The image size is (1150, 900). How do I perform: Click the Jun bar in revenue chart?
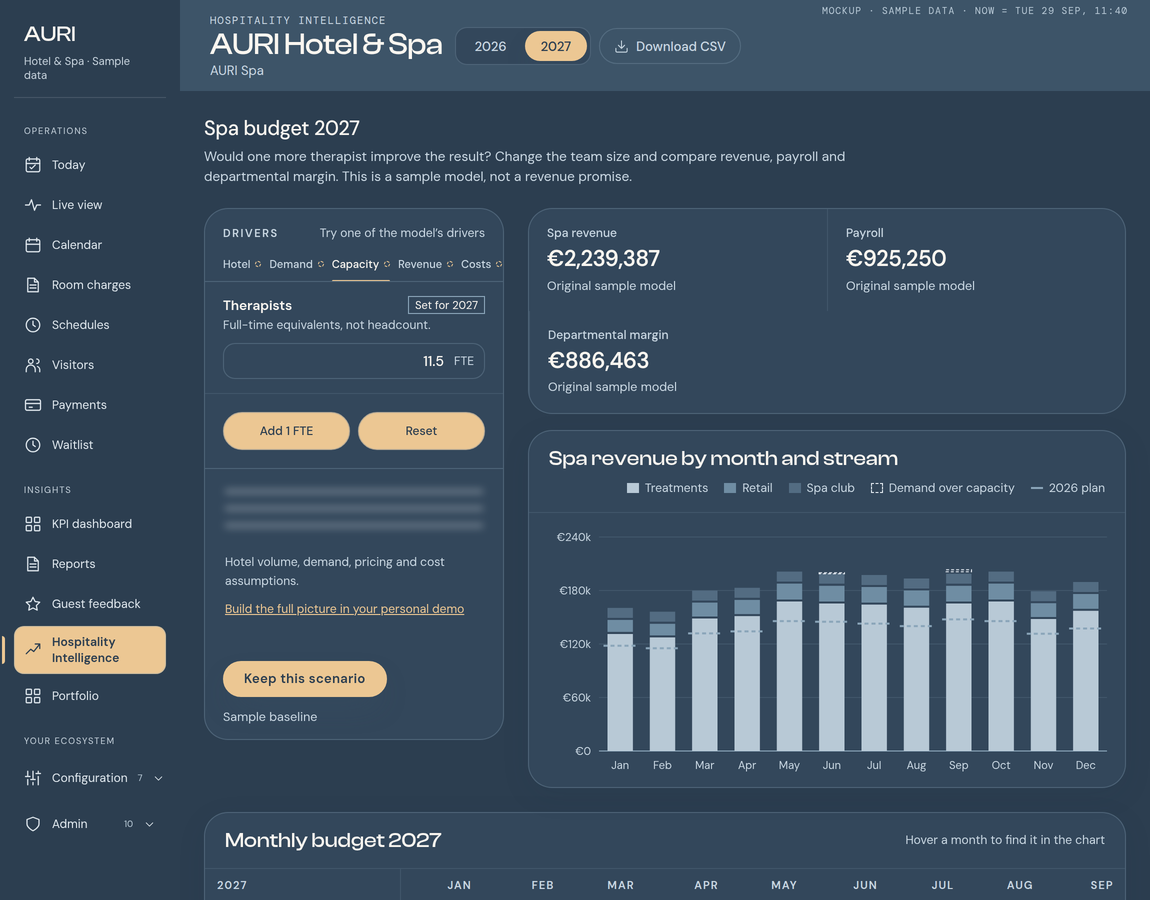click(x=832, y=661)
